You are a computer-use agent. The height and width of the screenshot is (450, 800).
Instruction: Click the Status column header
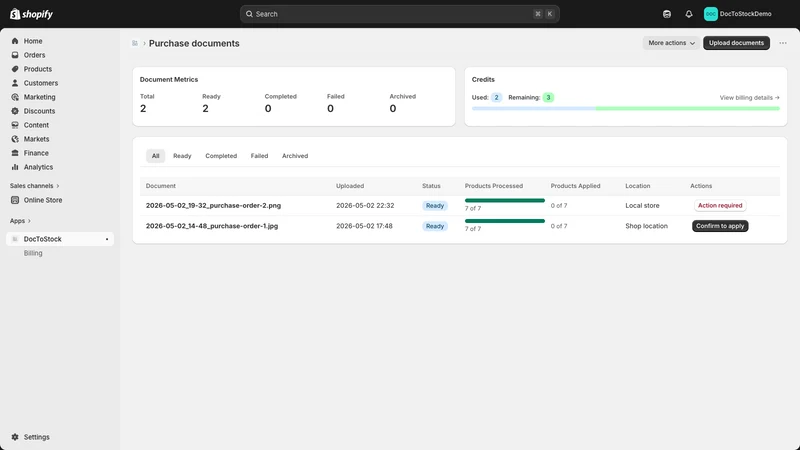click(x=431, y=186)
